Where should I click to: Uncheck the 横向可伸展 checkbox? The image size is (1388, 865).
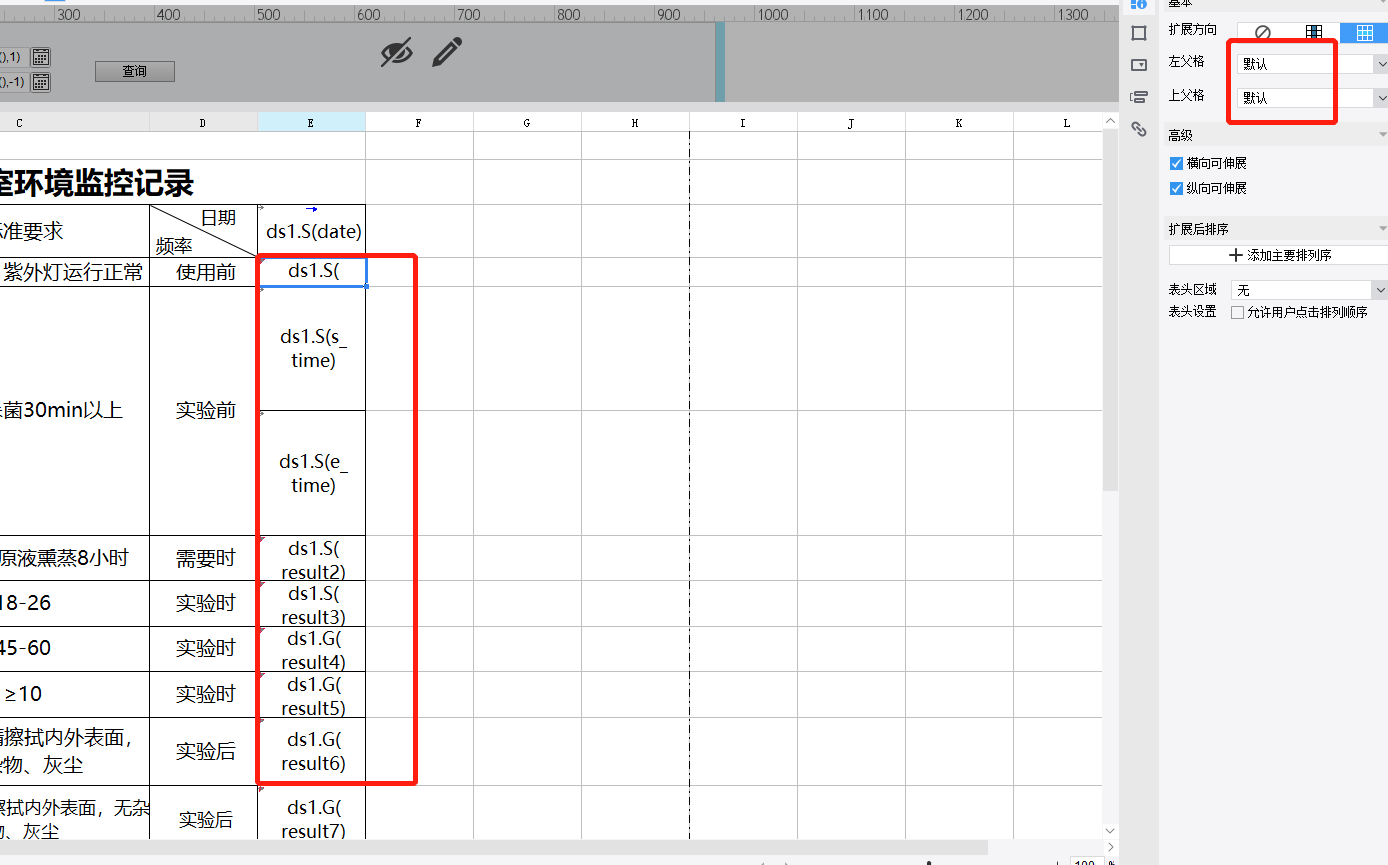point(1176,163)
